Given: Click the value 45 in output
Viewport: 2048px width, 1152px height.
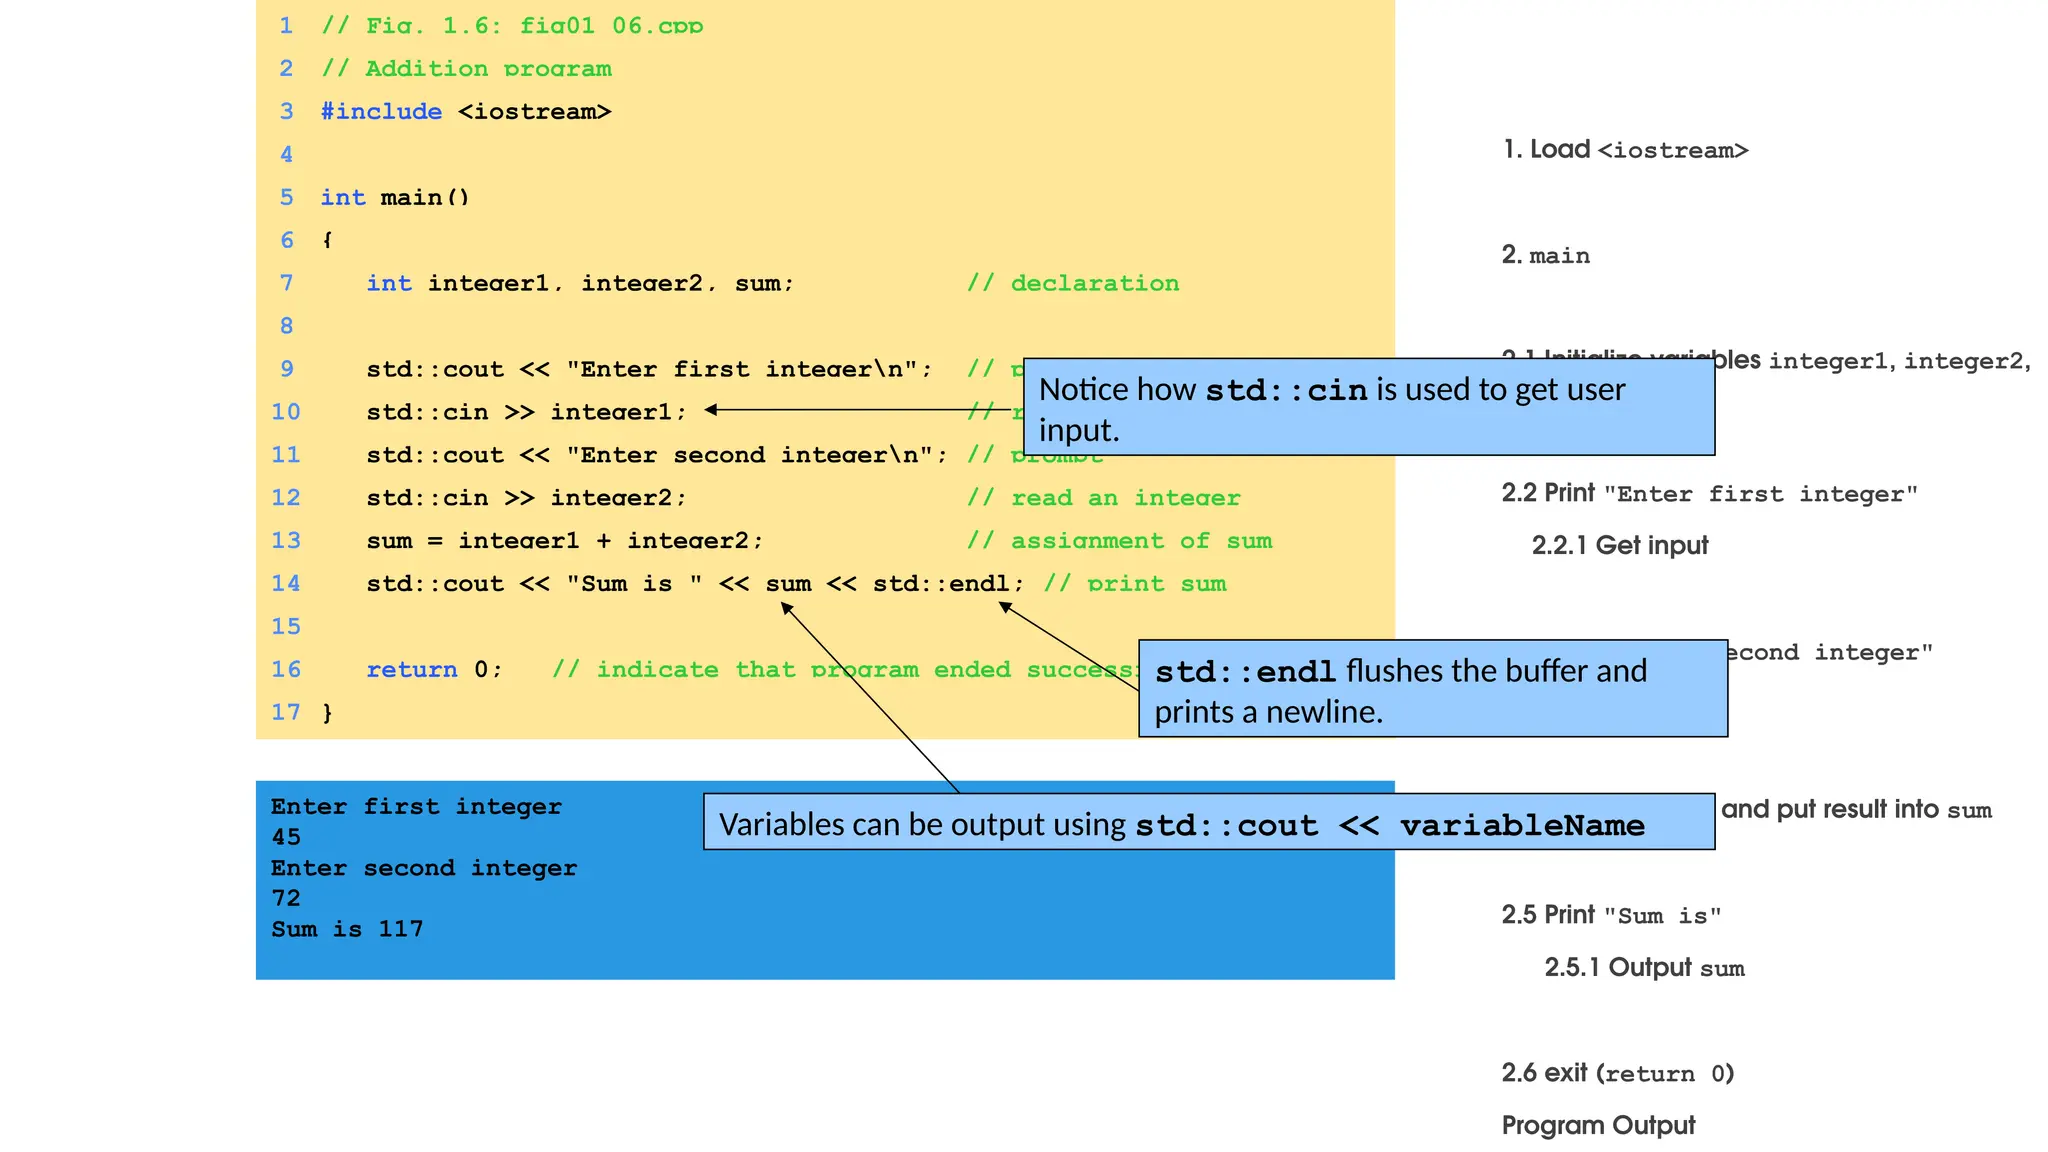Looking at the screenshot, I should (x=286, y=837).
